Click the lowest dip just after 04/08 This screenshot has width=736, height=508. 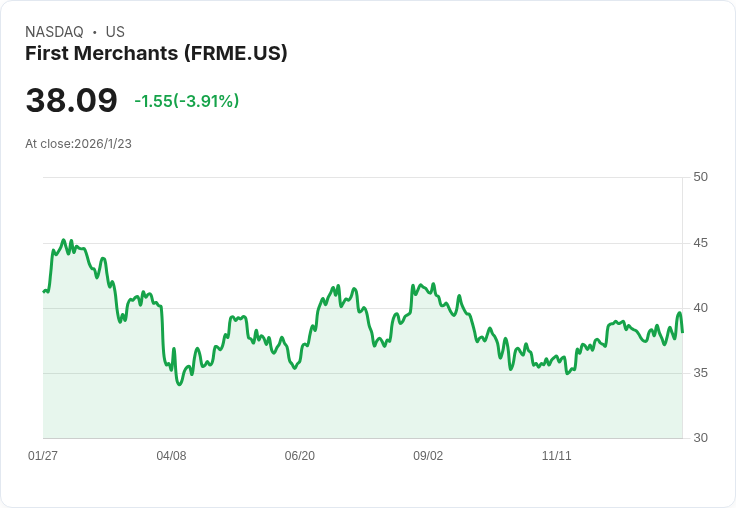click(179, 384)
